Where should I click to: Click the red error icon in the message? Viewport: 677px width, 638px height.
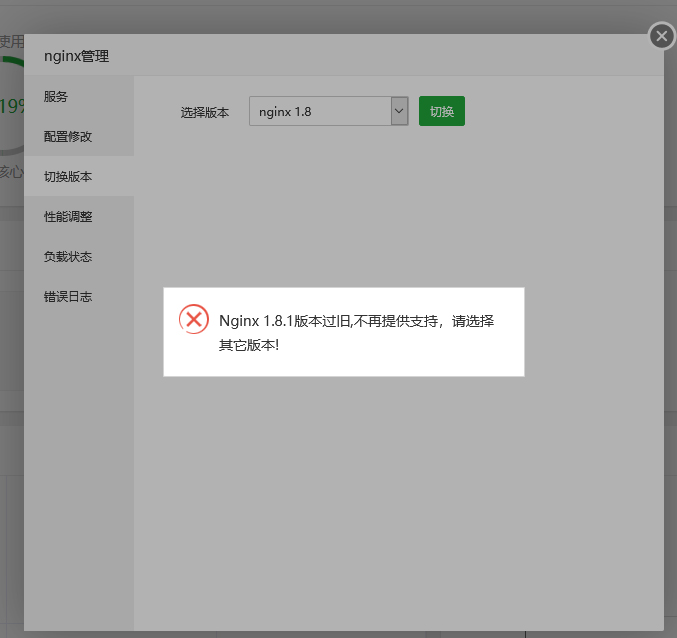click(194, 320)
